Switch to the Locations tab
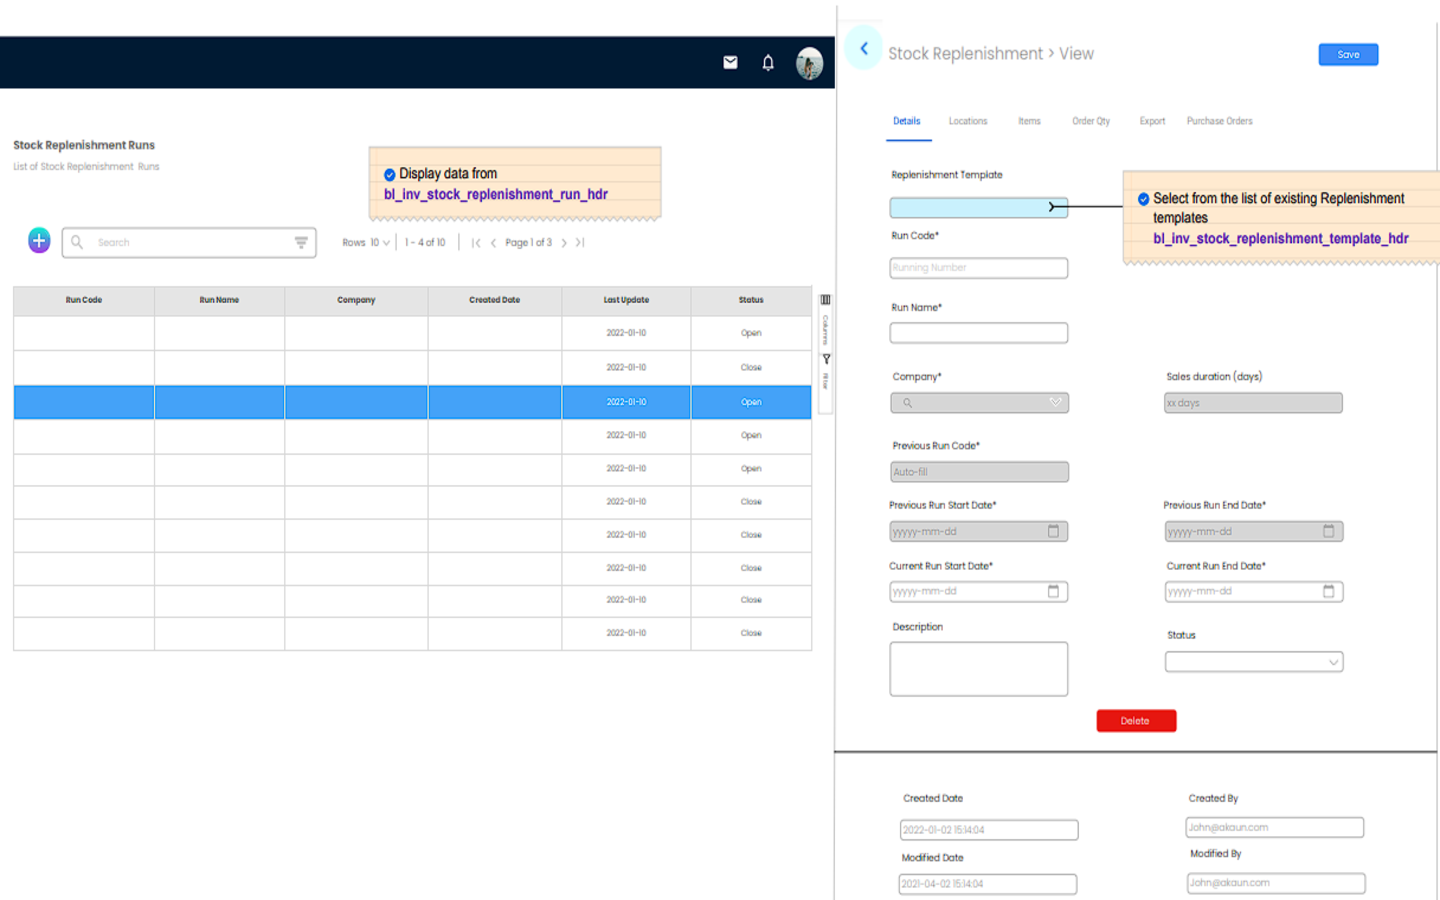This screenshot has height=900, width=1440. point(968,121)
